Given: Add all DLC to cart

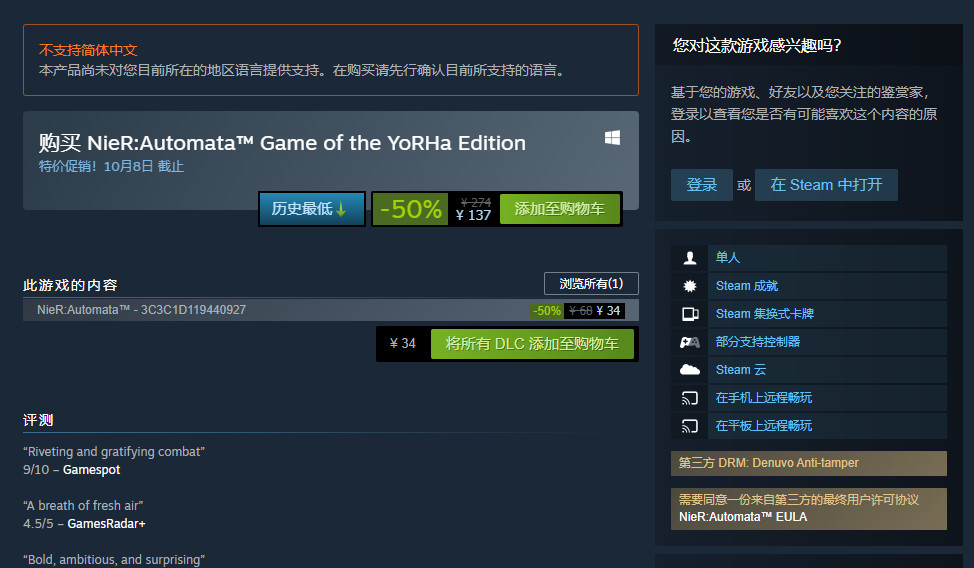Looking at the screenshot, I should [x=532, y=343].
